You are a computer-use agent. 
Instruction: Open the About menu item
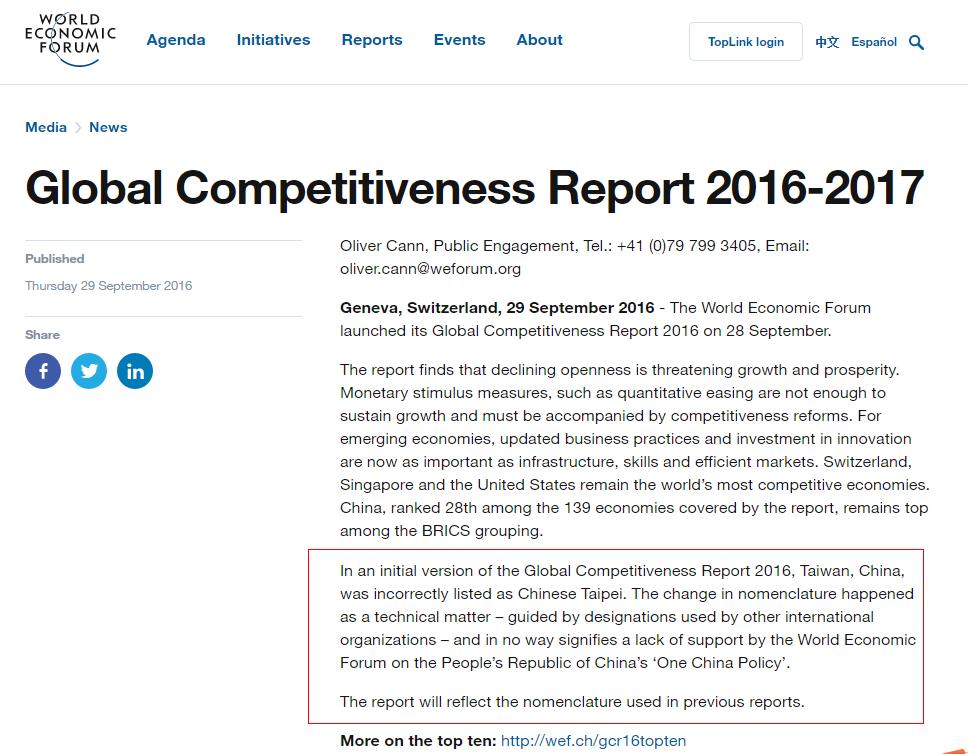tap(539, 40)
